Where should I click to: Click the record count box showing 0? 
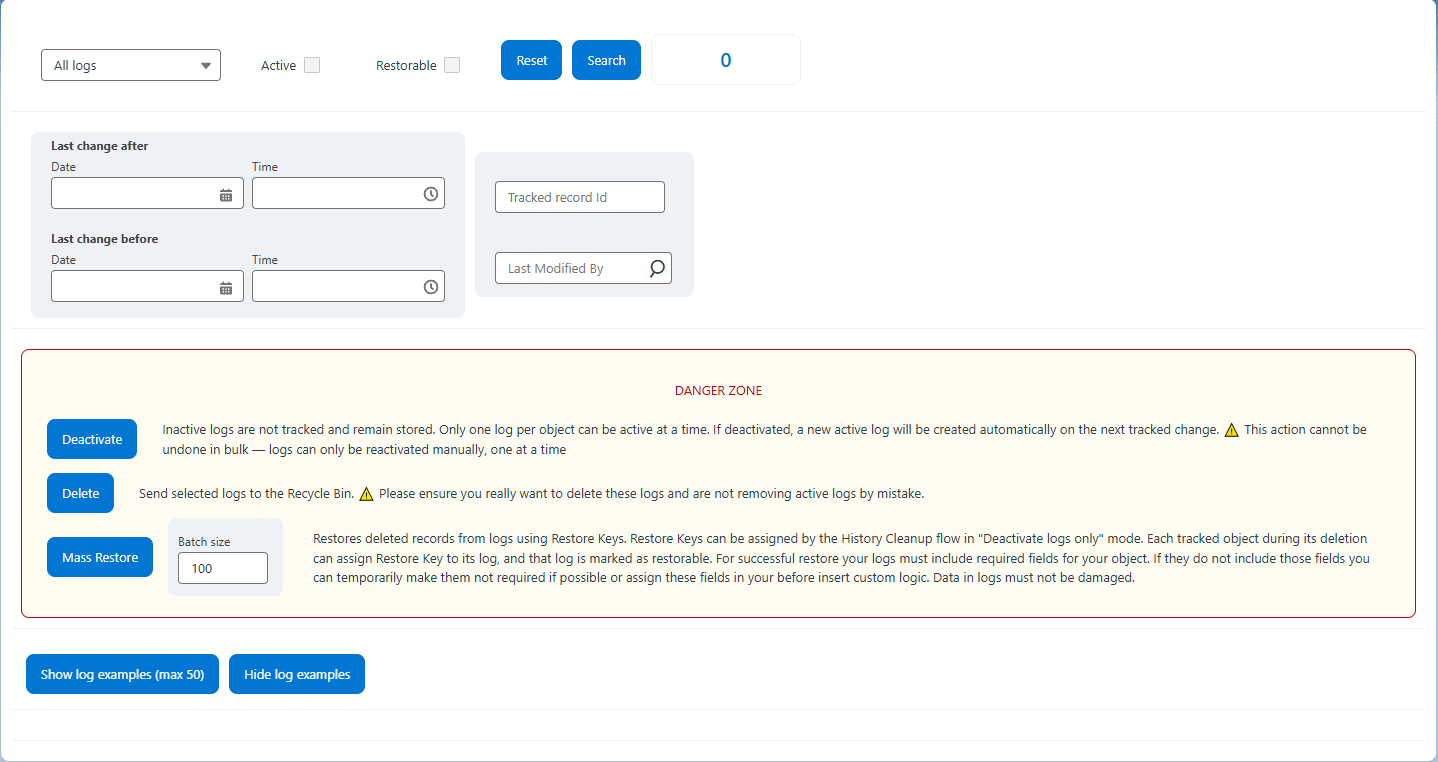click(x=725, y=59)
